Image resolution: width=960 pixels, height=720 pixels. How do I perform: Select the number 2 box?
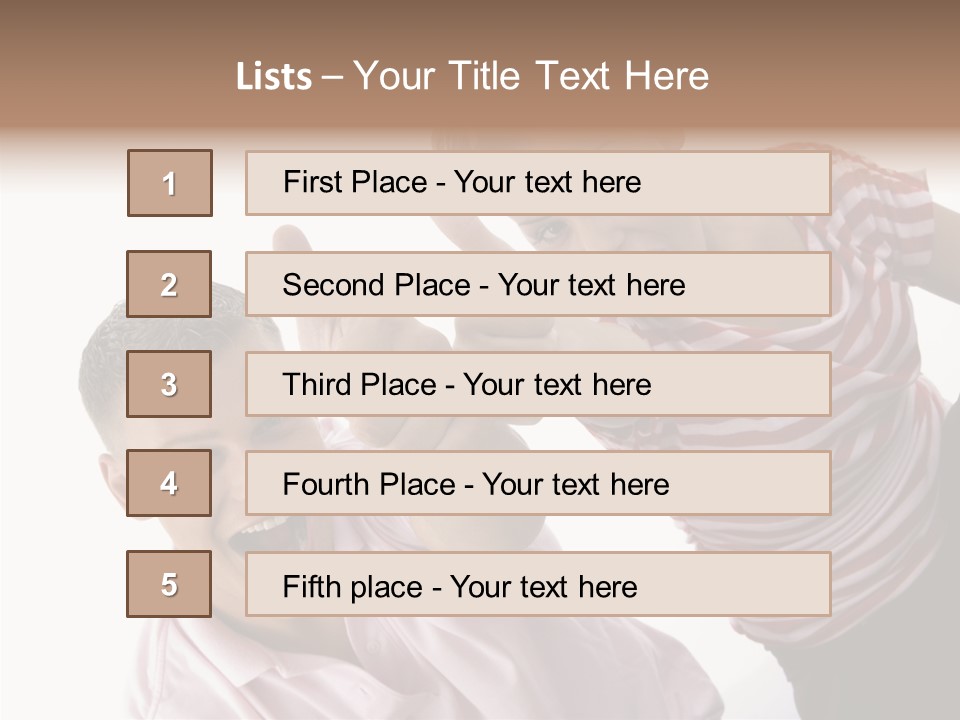pyautogui.click(x=169, y=284)
